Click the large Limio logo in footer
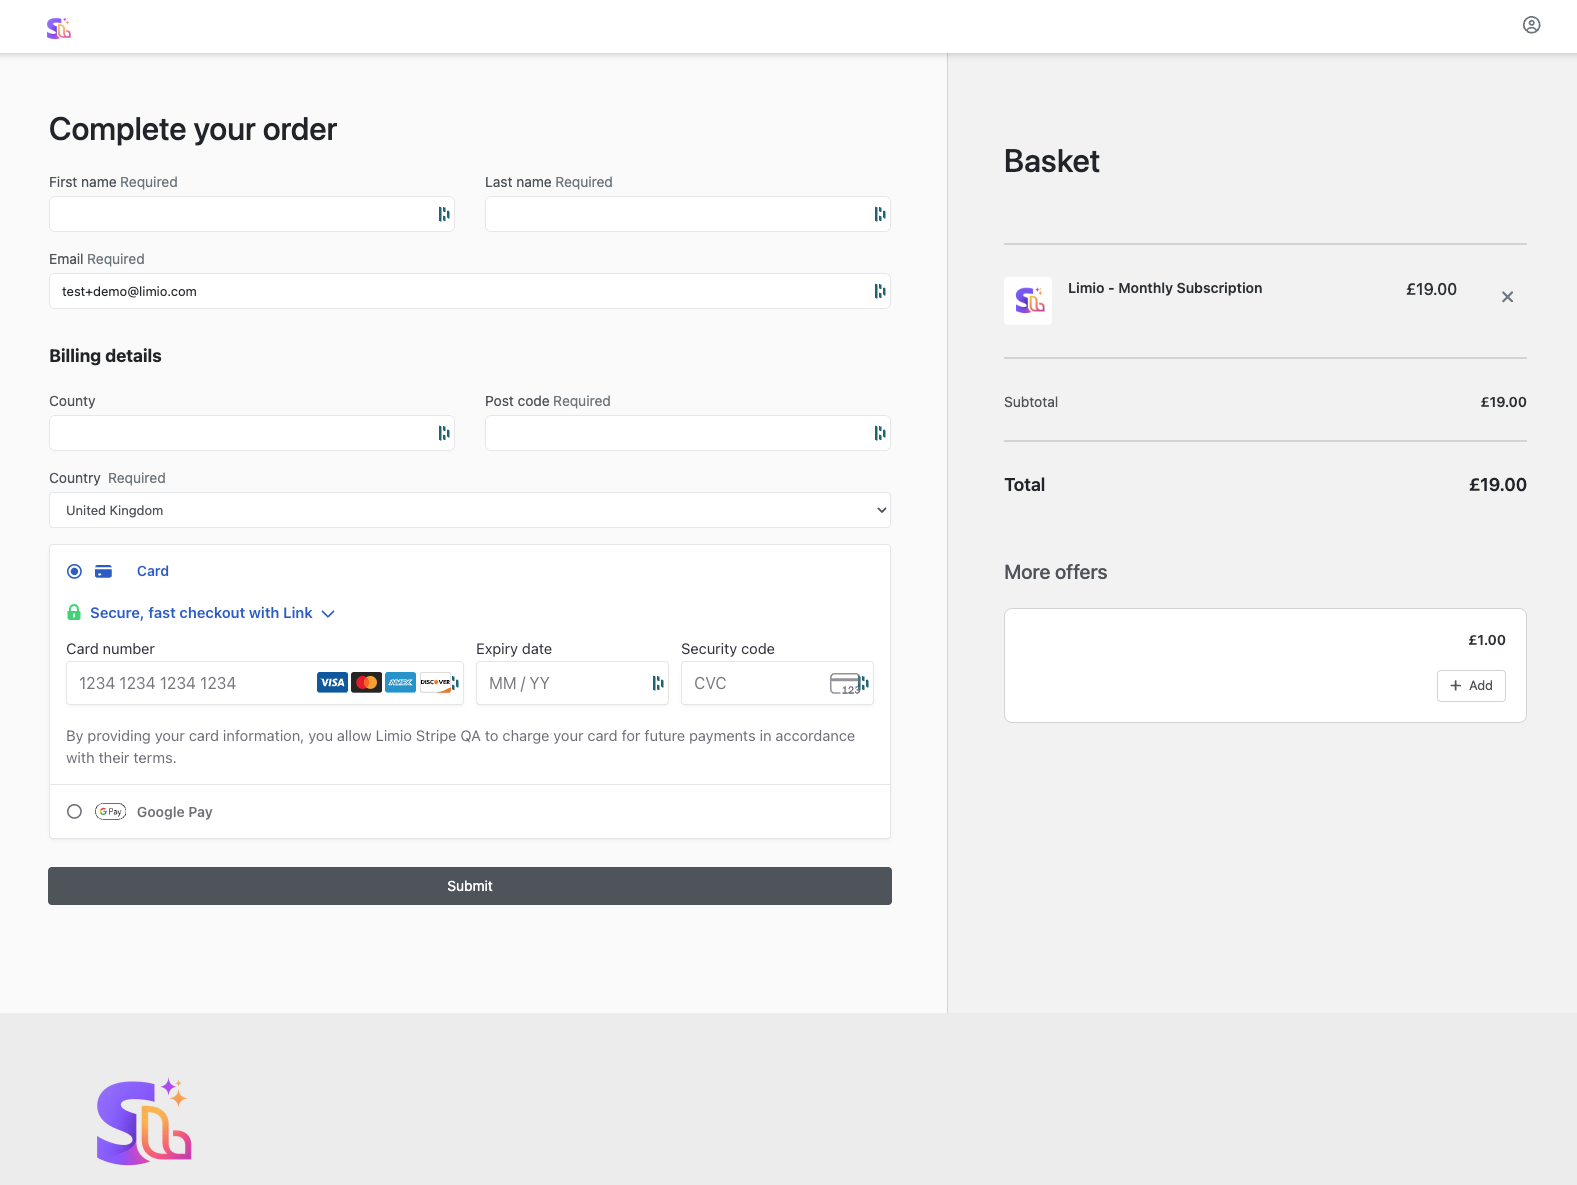 pos(144,1121)
